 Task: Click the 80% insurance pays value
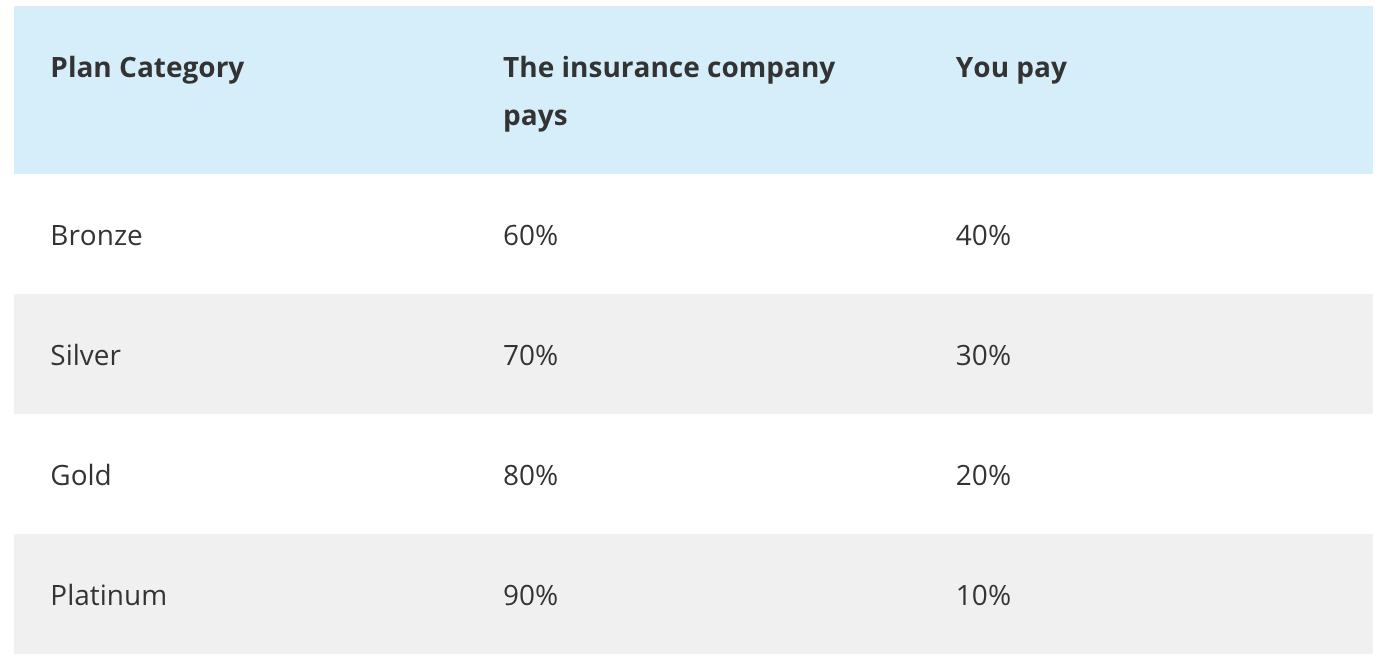point(531,475)
